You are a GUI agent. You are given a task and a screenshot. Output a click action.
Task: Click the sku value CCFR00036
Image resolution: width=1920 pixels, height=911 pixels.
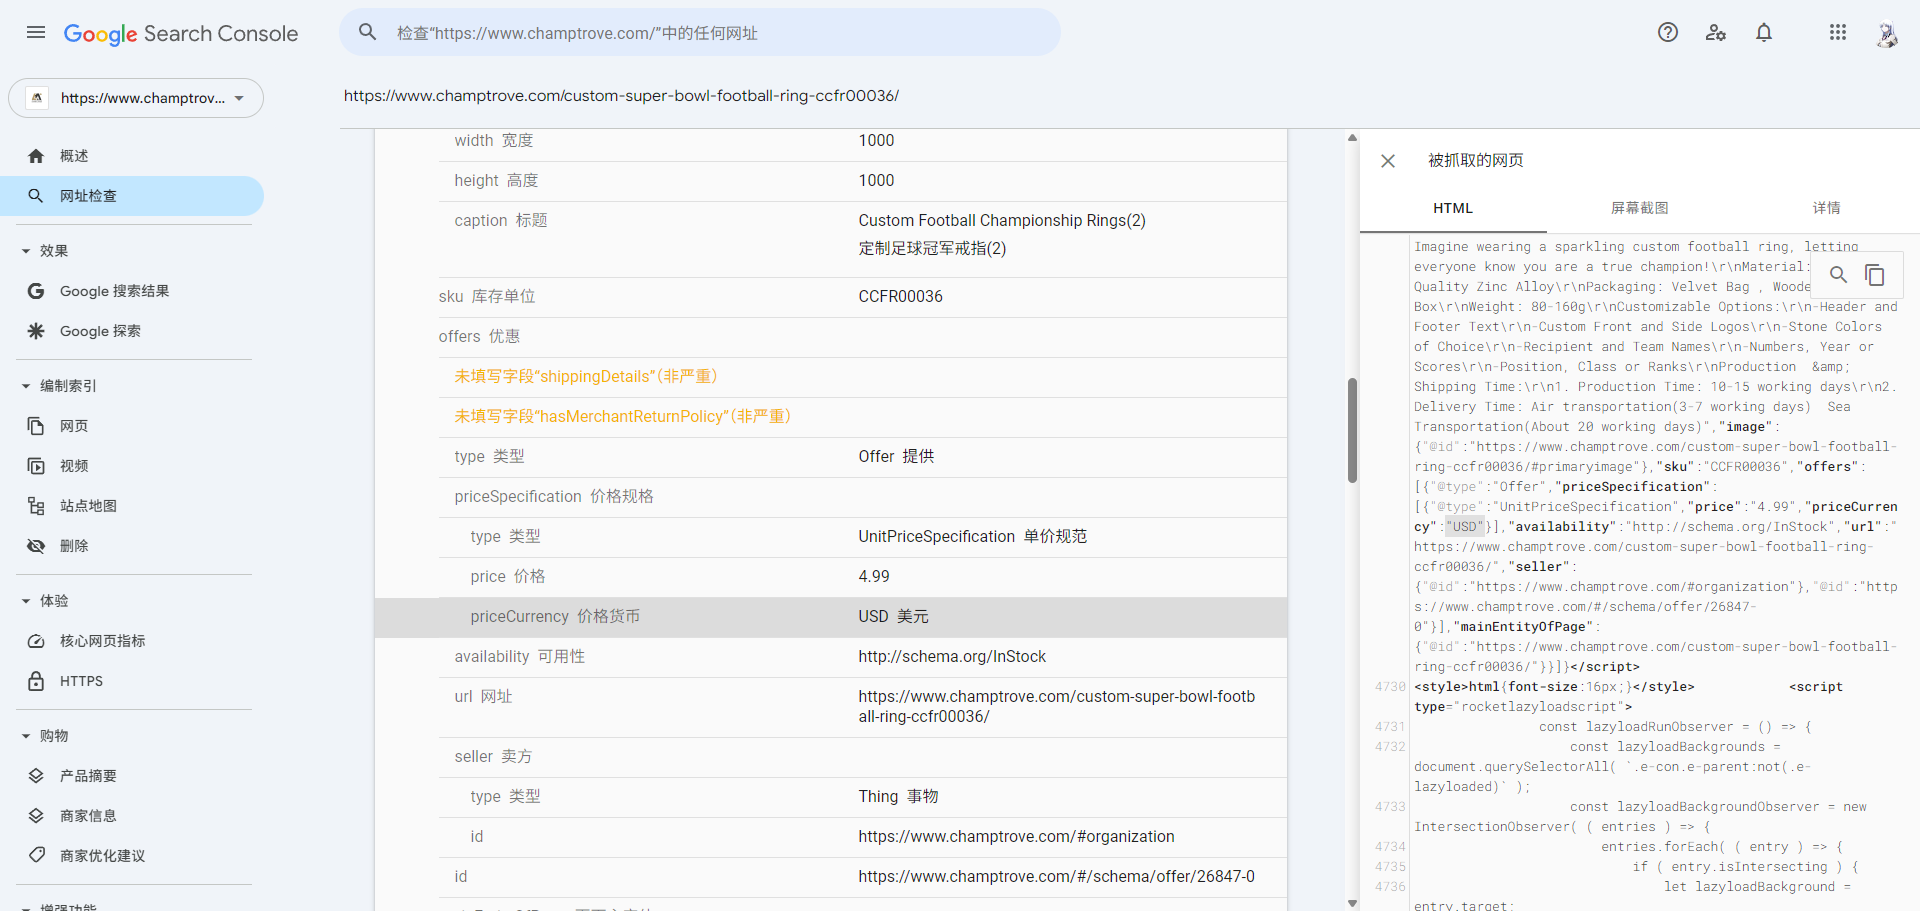coord(900,297)
